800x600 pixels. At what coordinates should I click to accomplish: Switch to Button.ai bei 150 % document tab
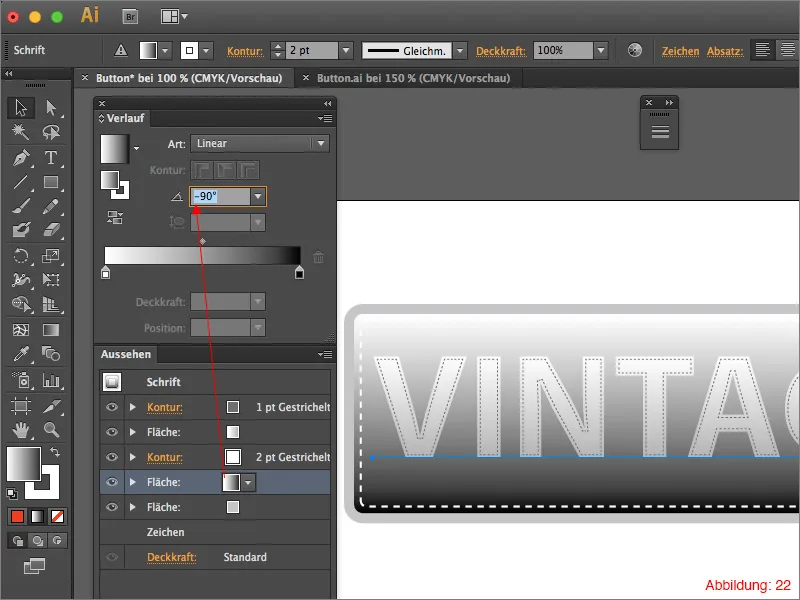(413, 78)
